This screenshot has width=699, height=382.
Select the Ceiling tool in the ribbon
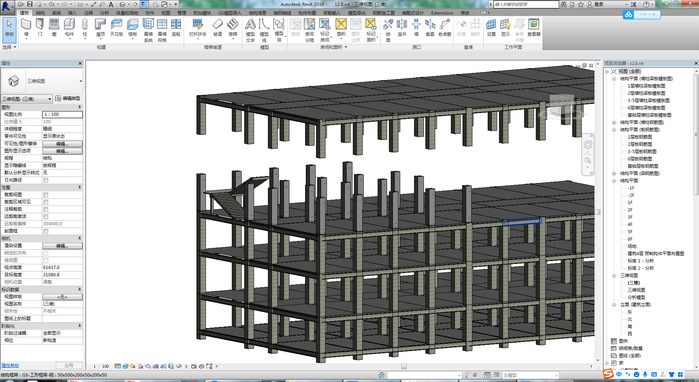(116, 27)
